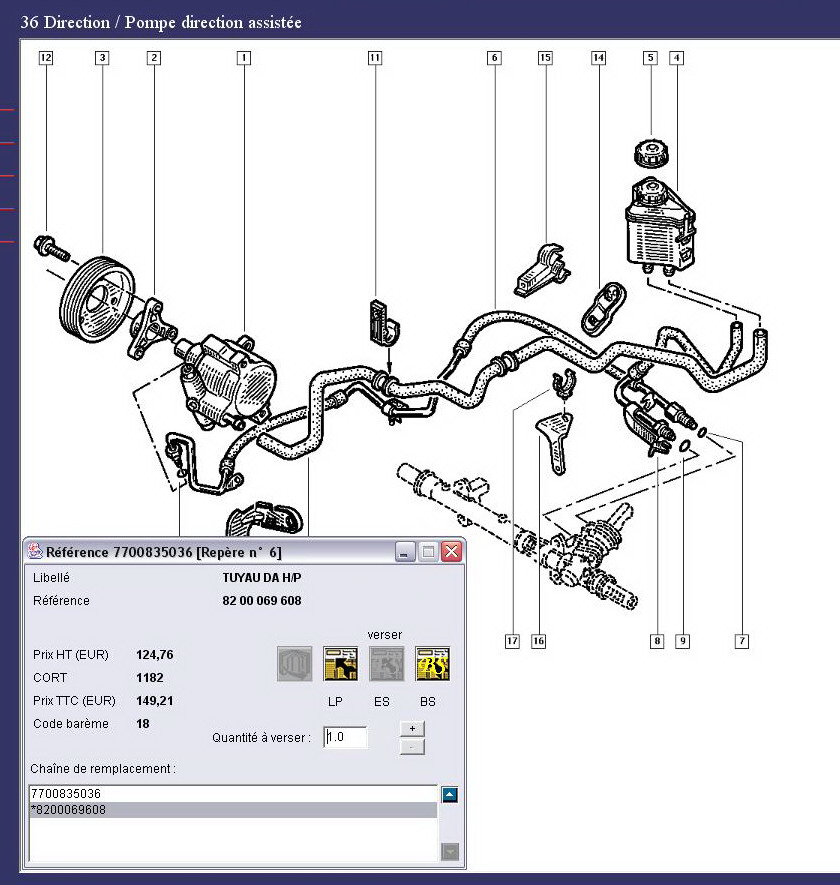Decrease quantity with the minus button
Image resolution: width=840 pixels, height=885 pixels.
pyautogui.click(x=412, y=746)
